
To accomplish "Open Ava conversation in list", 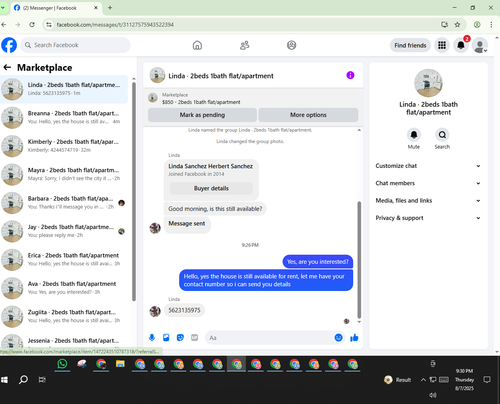I will (64, 288).
